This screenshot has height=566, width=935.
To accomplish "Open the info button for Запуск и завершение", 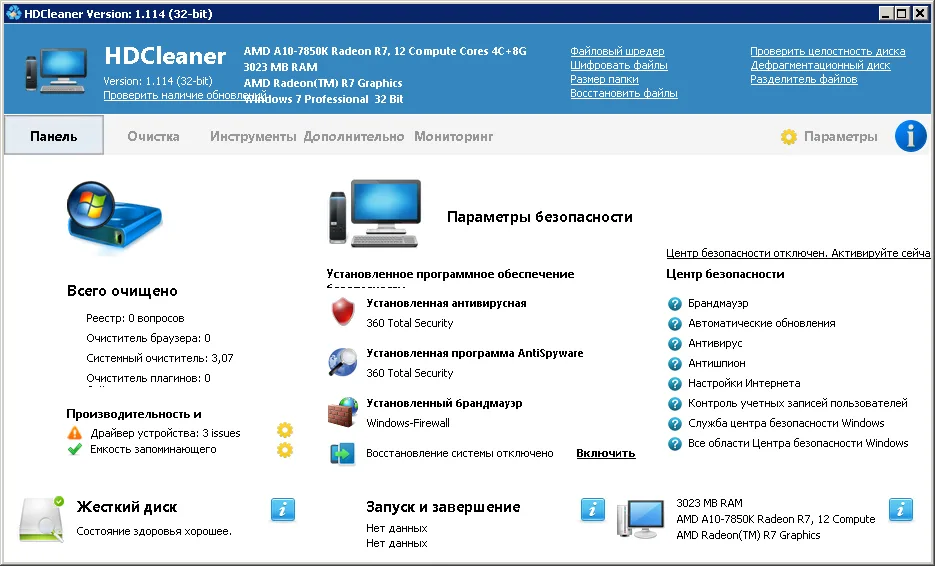I will (593, 510).
